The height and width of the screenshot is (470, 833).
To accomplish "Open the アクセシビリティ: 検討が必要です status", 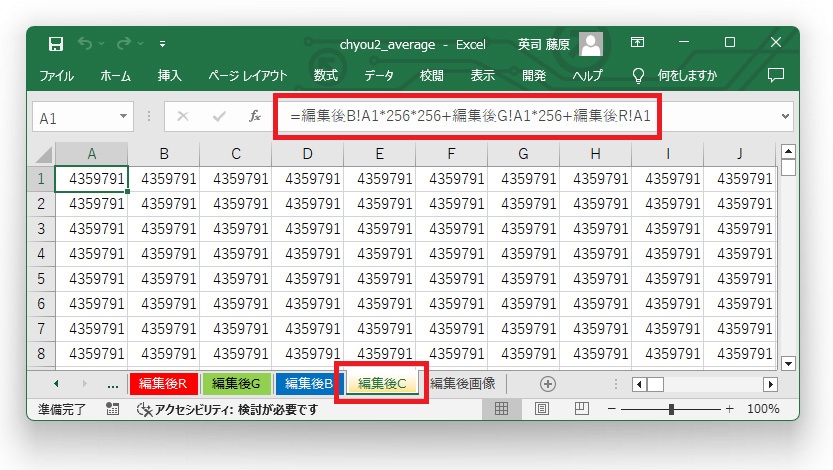I will pyautogui.click(x=227, y=409).
